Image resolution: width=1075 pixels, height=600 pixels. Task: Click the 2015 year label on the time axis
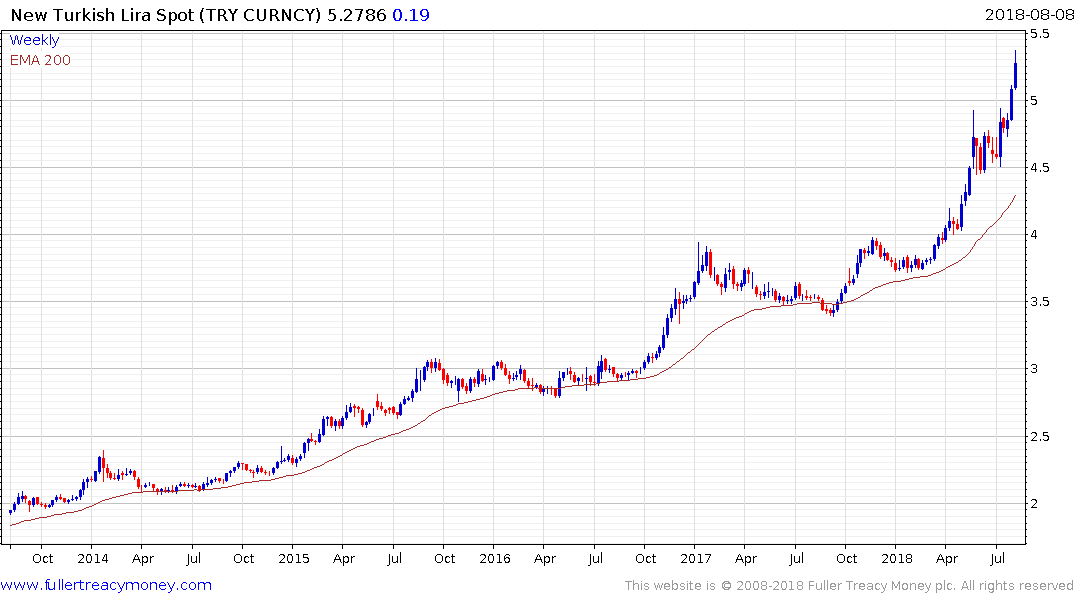pos(293,558)
